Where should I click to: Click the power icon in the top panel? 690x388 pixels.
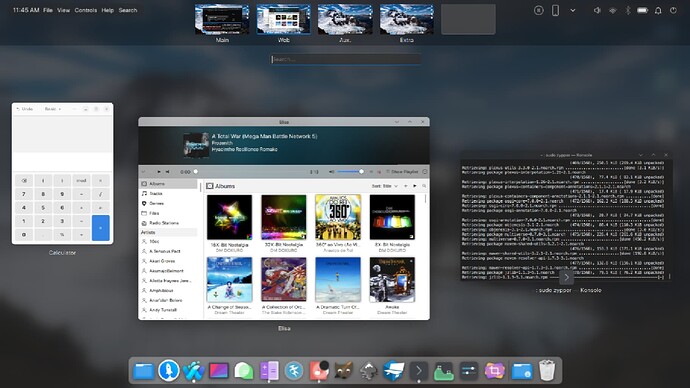click(673, 10)
